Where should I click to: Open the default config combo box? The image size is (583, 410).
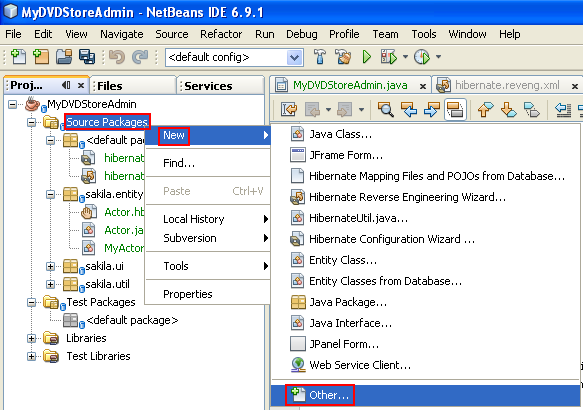[235, 57]
